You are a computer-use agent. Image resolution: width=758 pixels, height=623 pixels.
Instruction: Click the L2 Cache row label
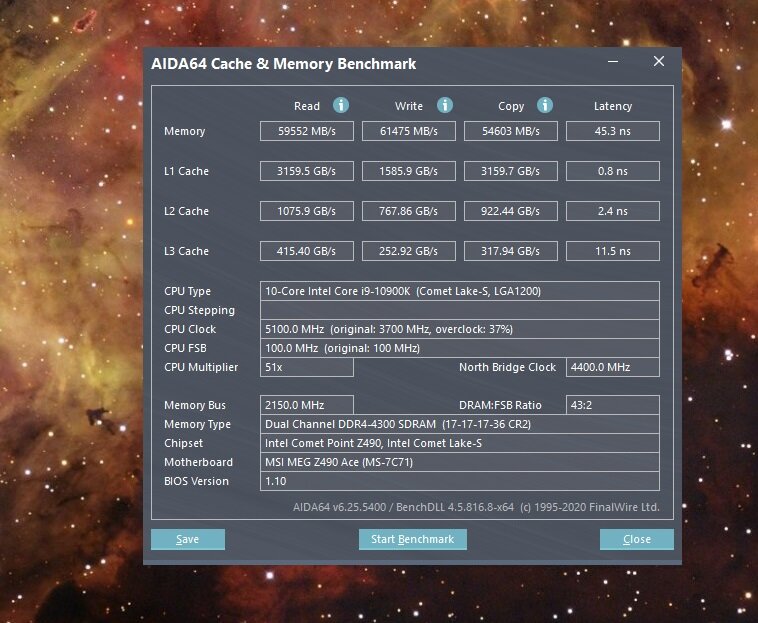(186, 211)
